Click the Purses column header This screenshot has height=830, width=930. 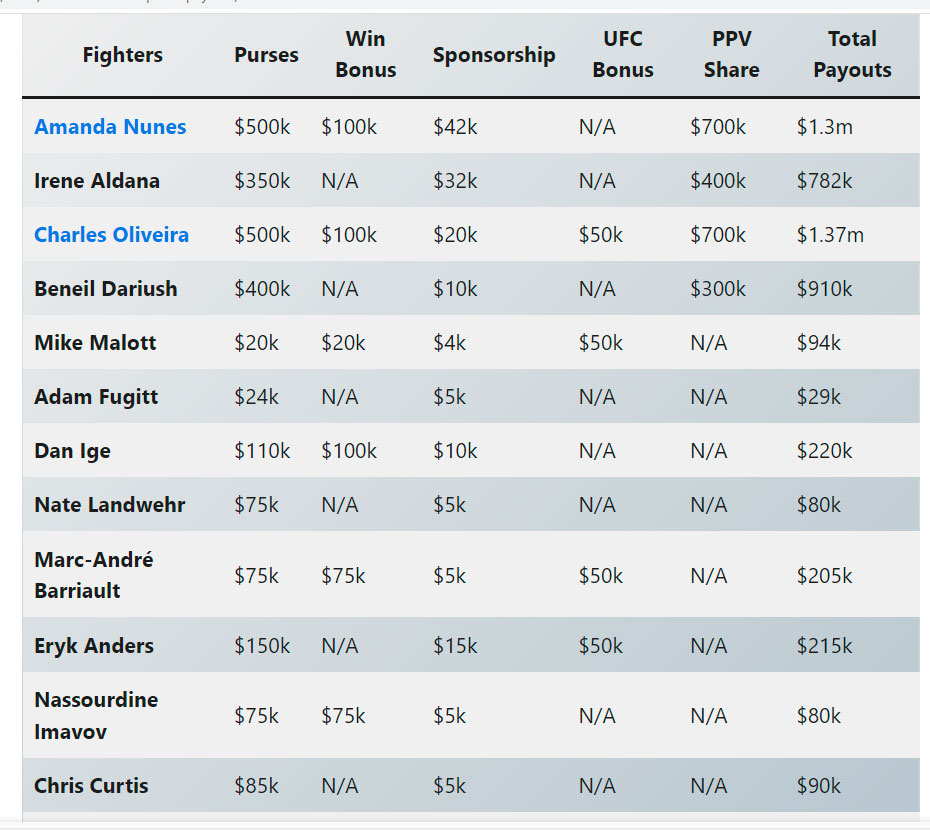click(x=266, y=55)
